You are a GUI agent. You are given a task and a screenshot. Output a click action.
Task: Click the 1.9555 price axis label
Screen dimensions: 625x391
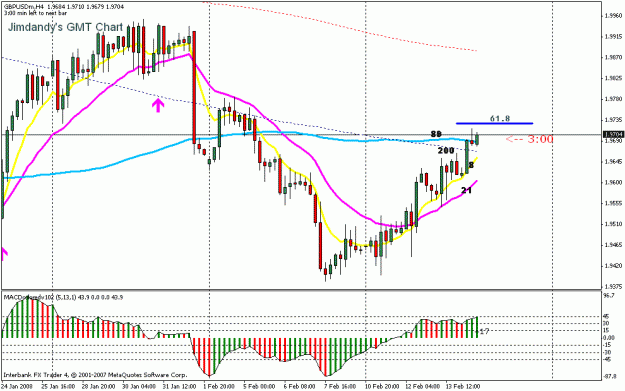coord(614,203)
